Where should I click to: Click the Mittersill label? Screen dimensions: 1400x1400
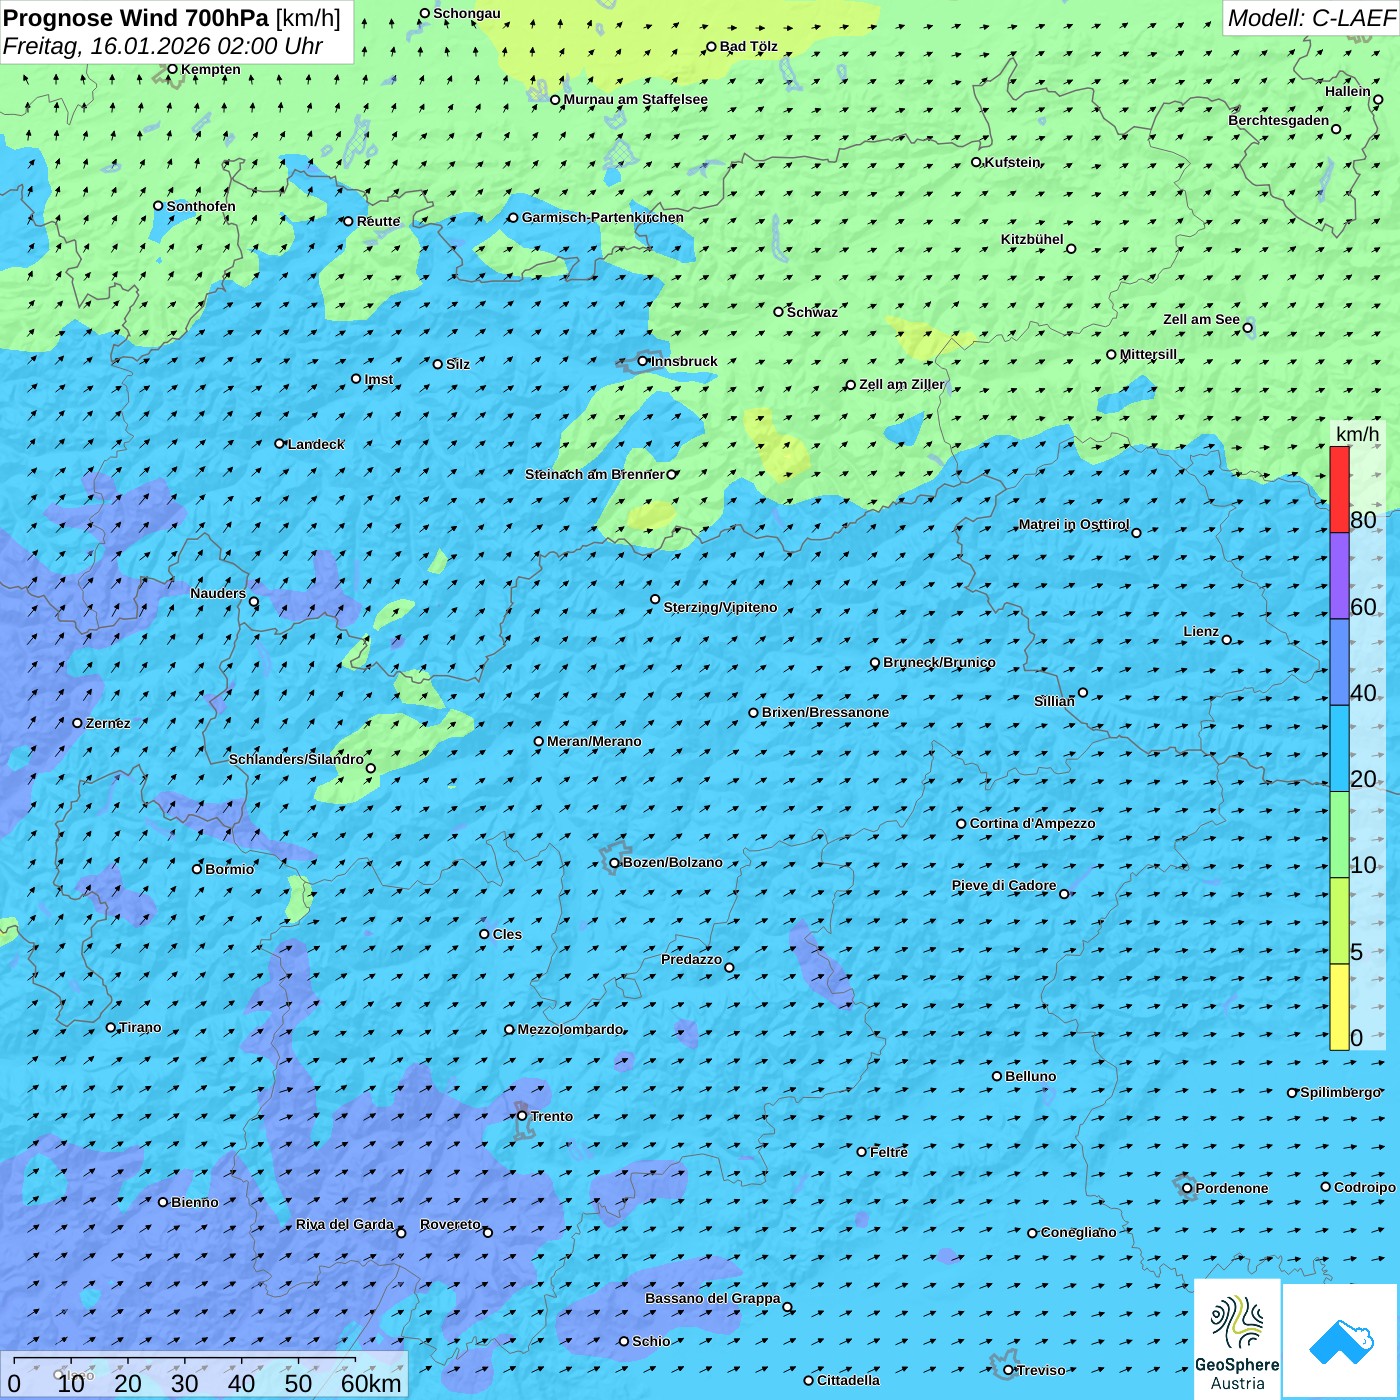click(1148, 354)
